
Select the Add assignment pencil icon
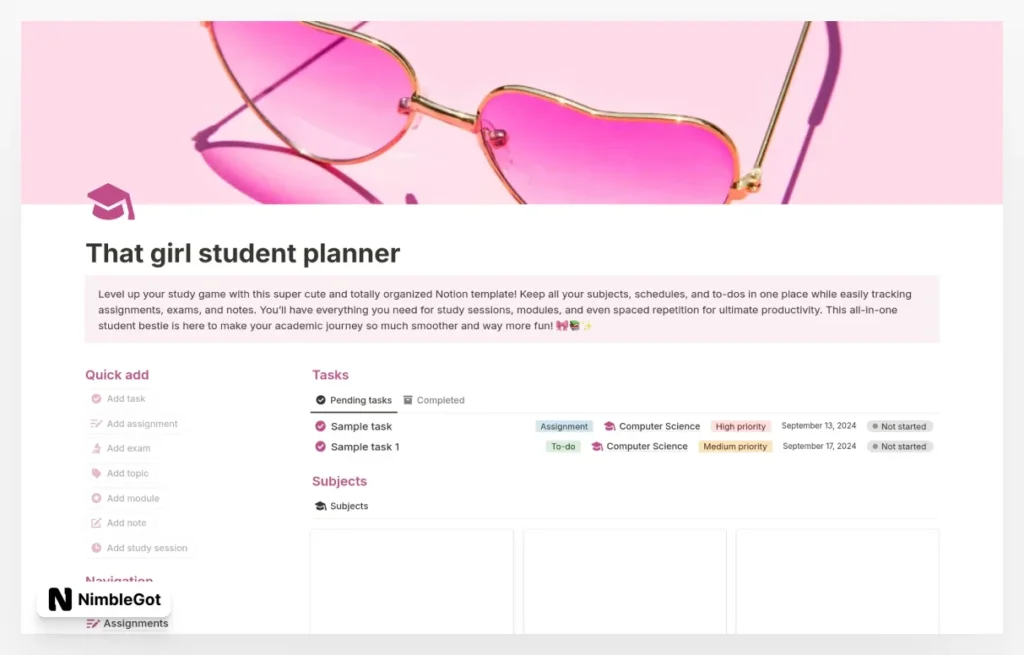point(95,423)
